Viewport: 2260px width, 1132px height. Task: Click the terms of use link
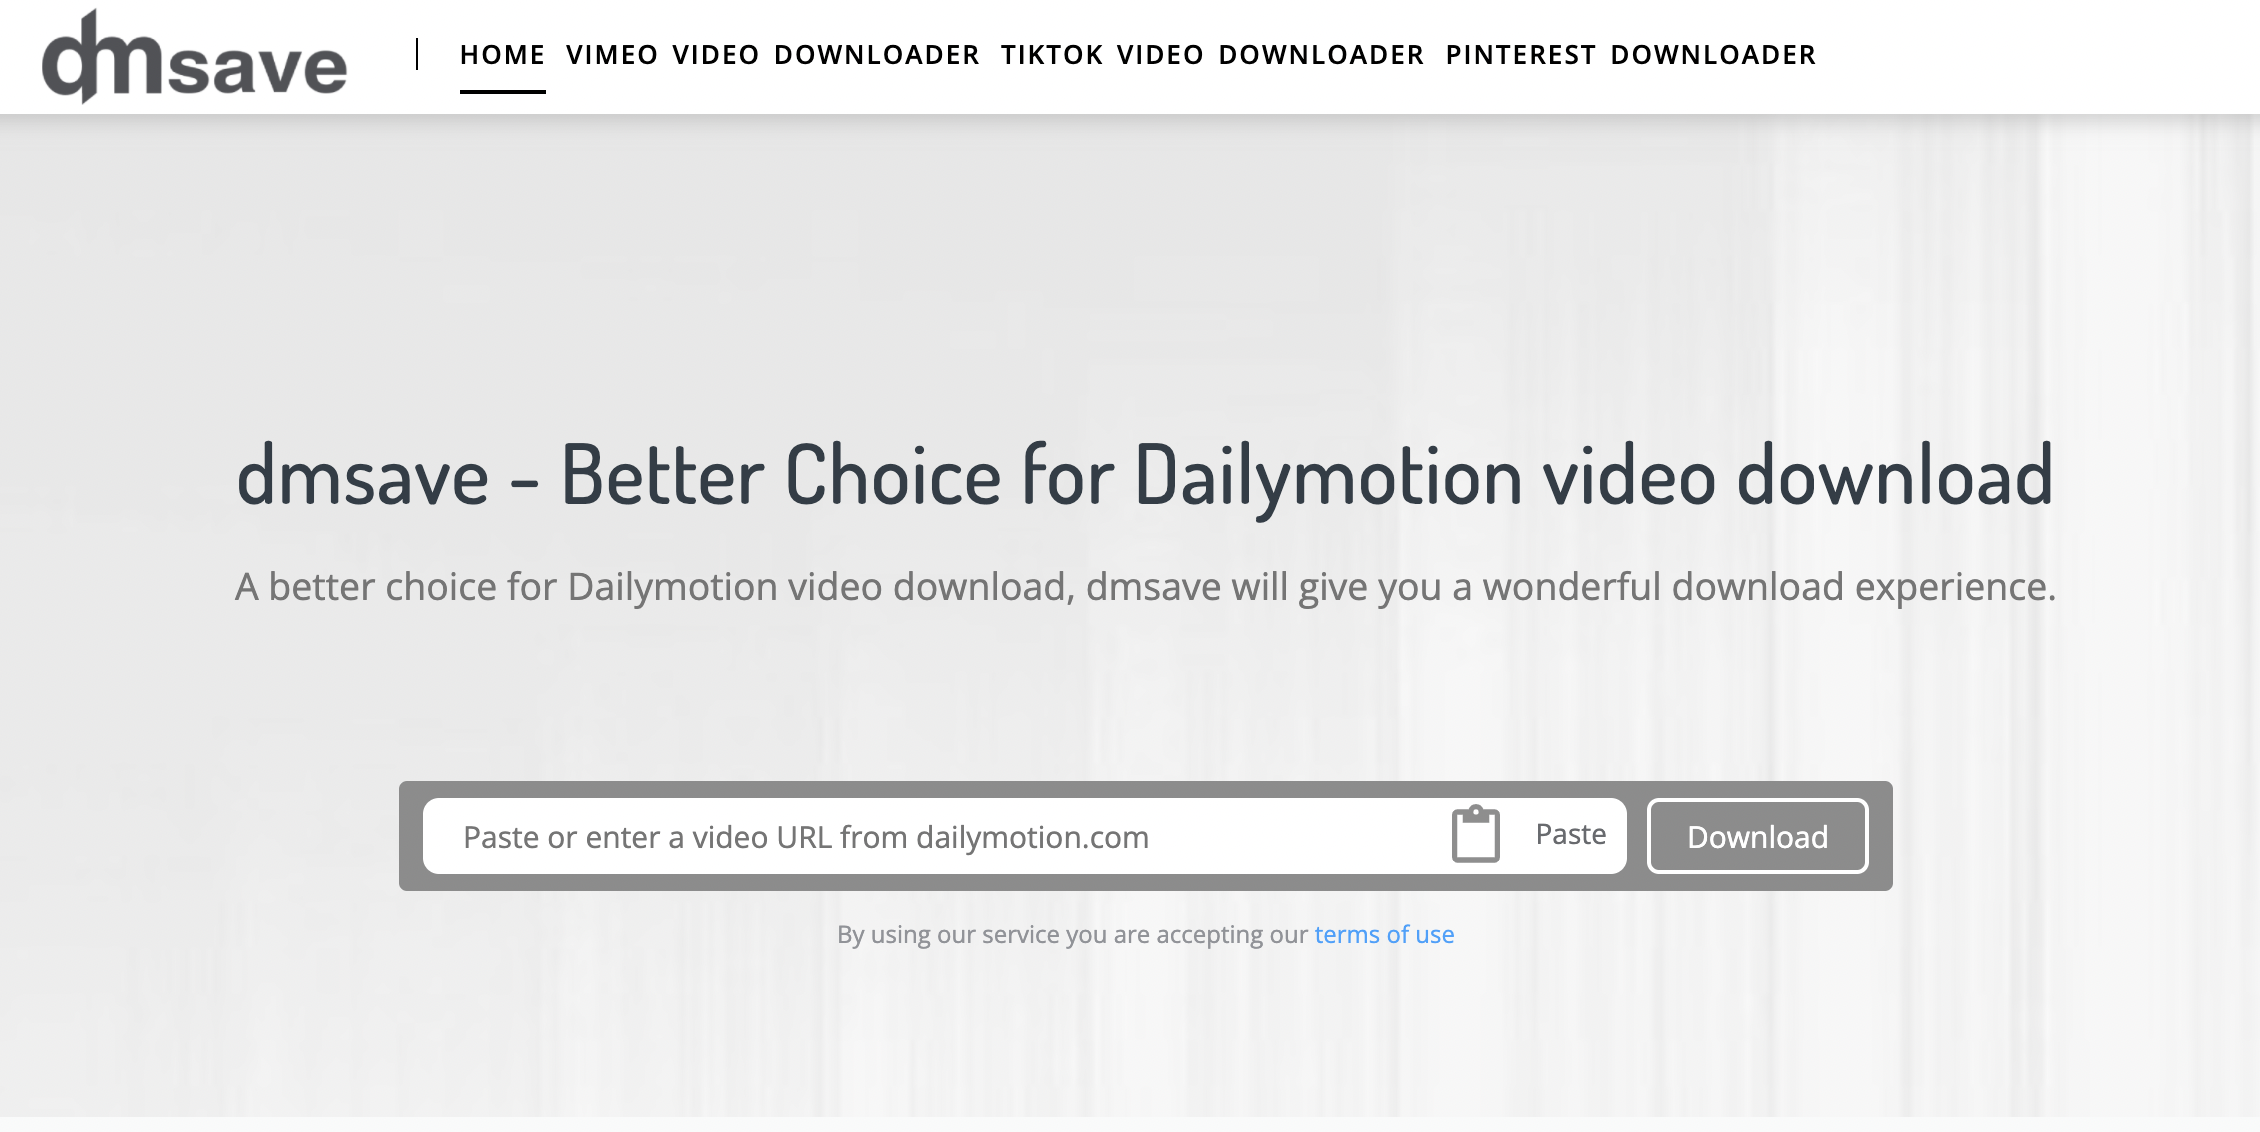click(1383, 933)
